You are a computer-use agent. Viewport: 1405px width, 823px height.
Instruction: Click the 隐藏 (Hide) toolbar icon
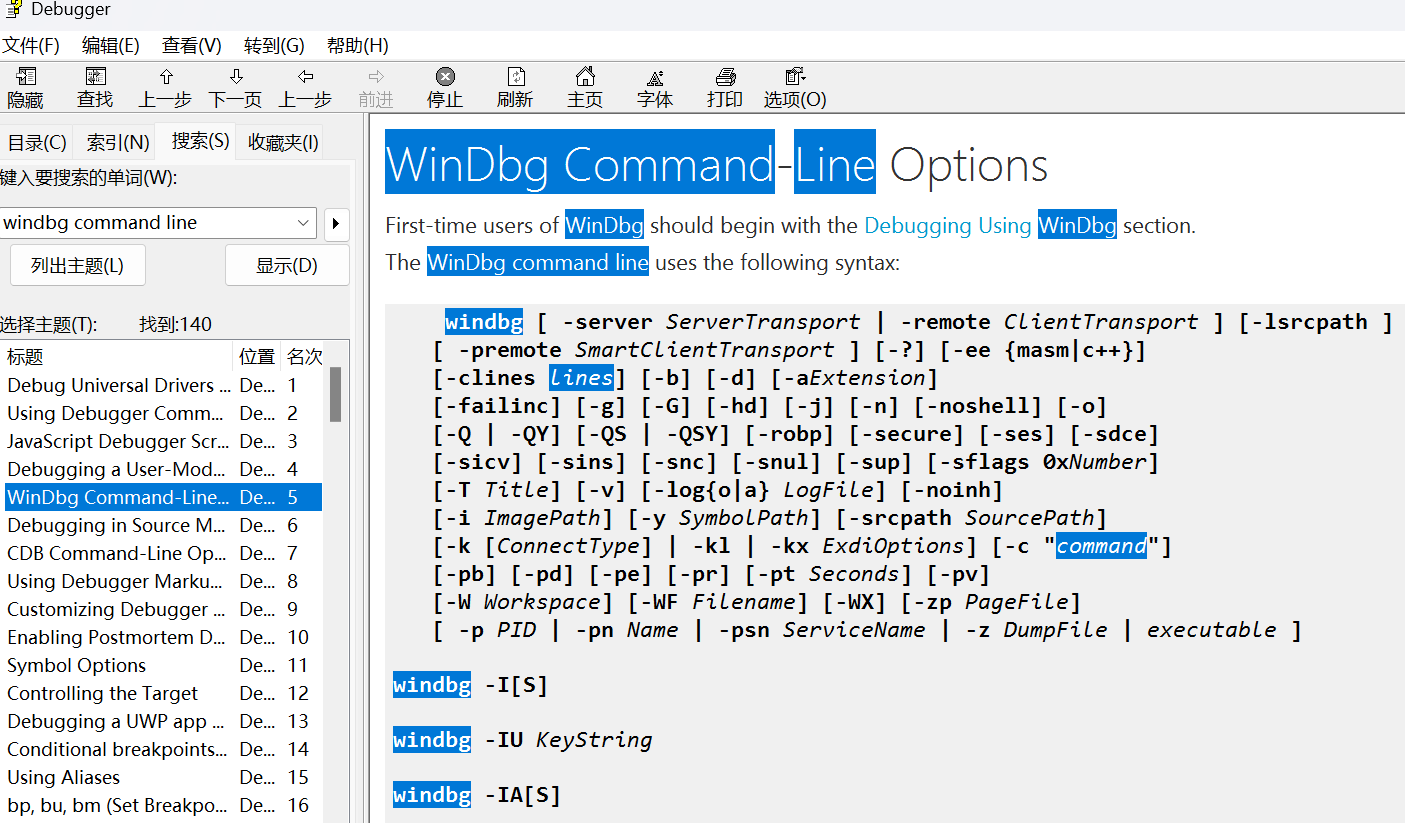click(x=25, y=88)
